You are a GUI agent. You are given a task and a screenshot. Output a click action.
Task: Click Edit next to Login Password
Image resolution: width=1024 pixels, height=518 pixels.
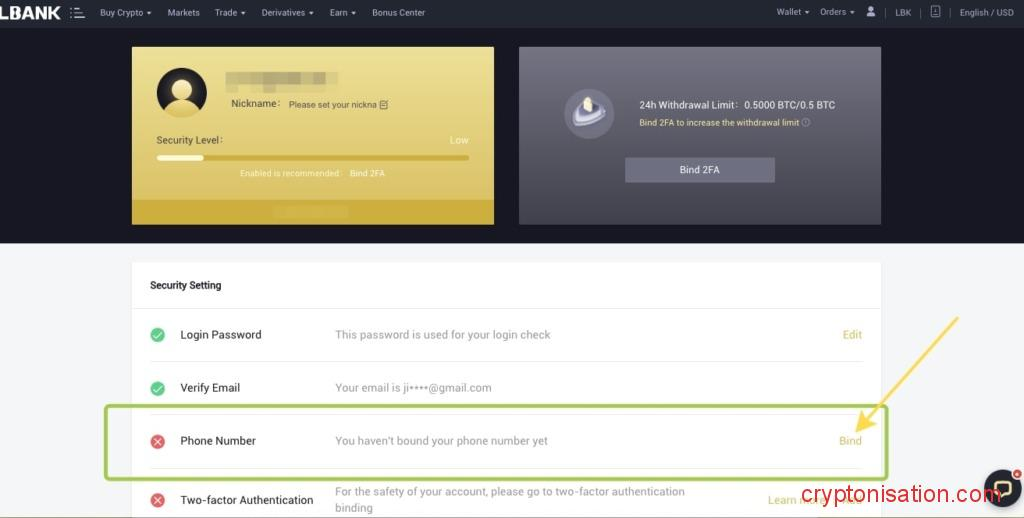852,335
